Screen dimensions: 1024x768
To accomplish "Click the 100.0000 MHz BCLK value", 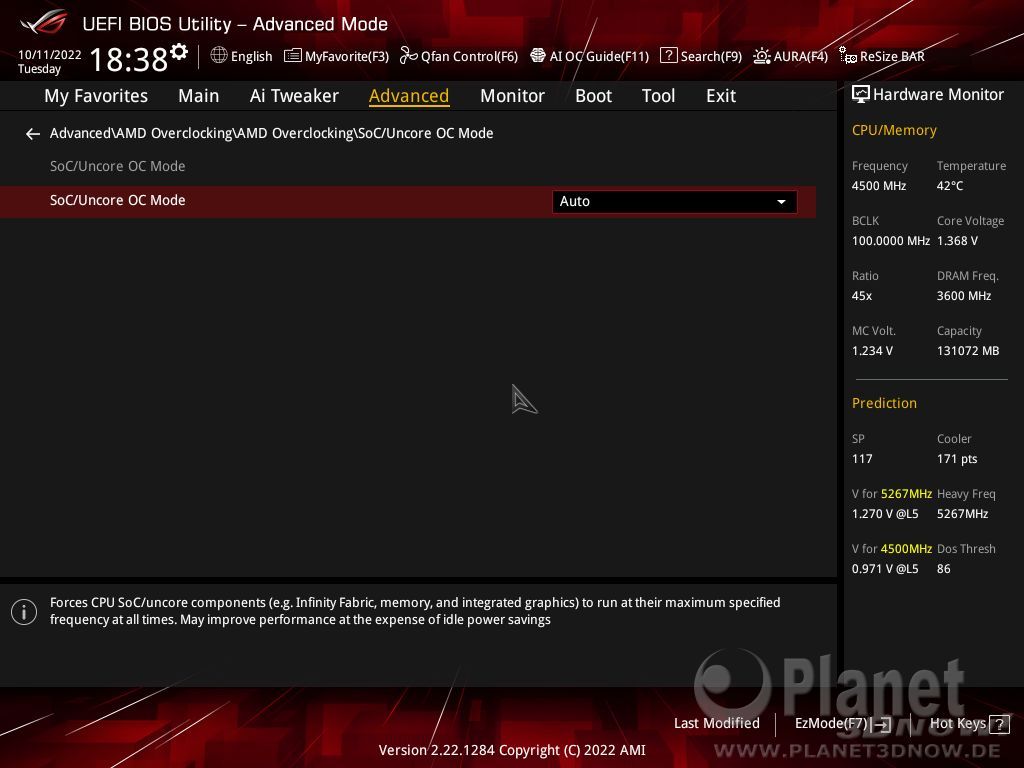I will click(x=891, y=241).
